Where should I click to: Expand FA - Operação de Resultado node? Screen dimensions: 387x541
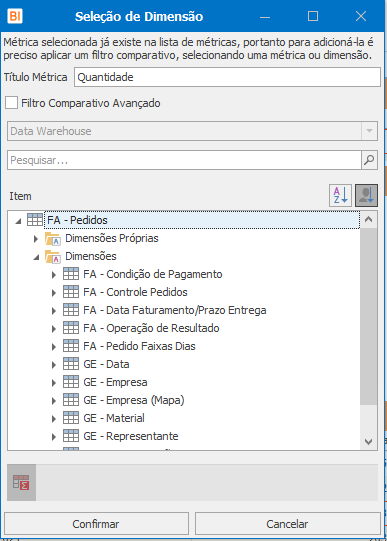click(54, 328)
